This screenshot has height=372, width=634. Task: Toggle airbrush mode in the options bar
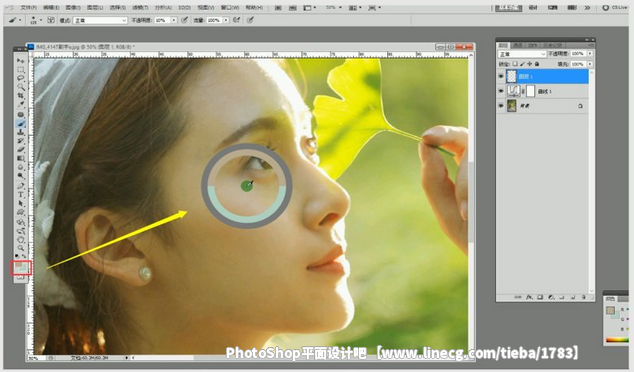[237, 20]
